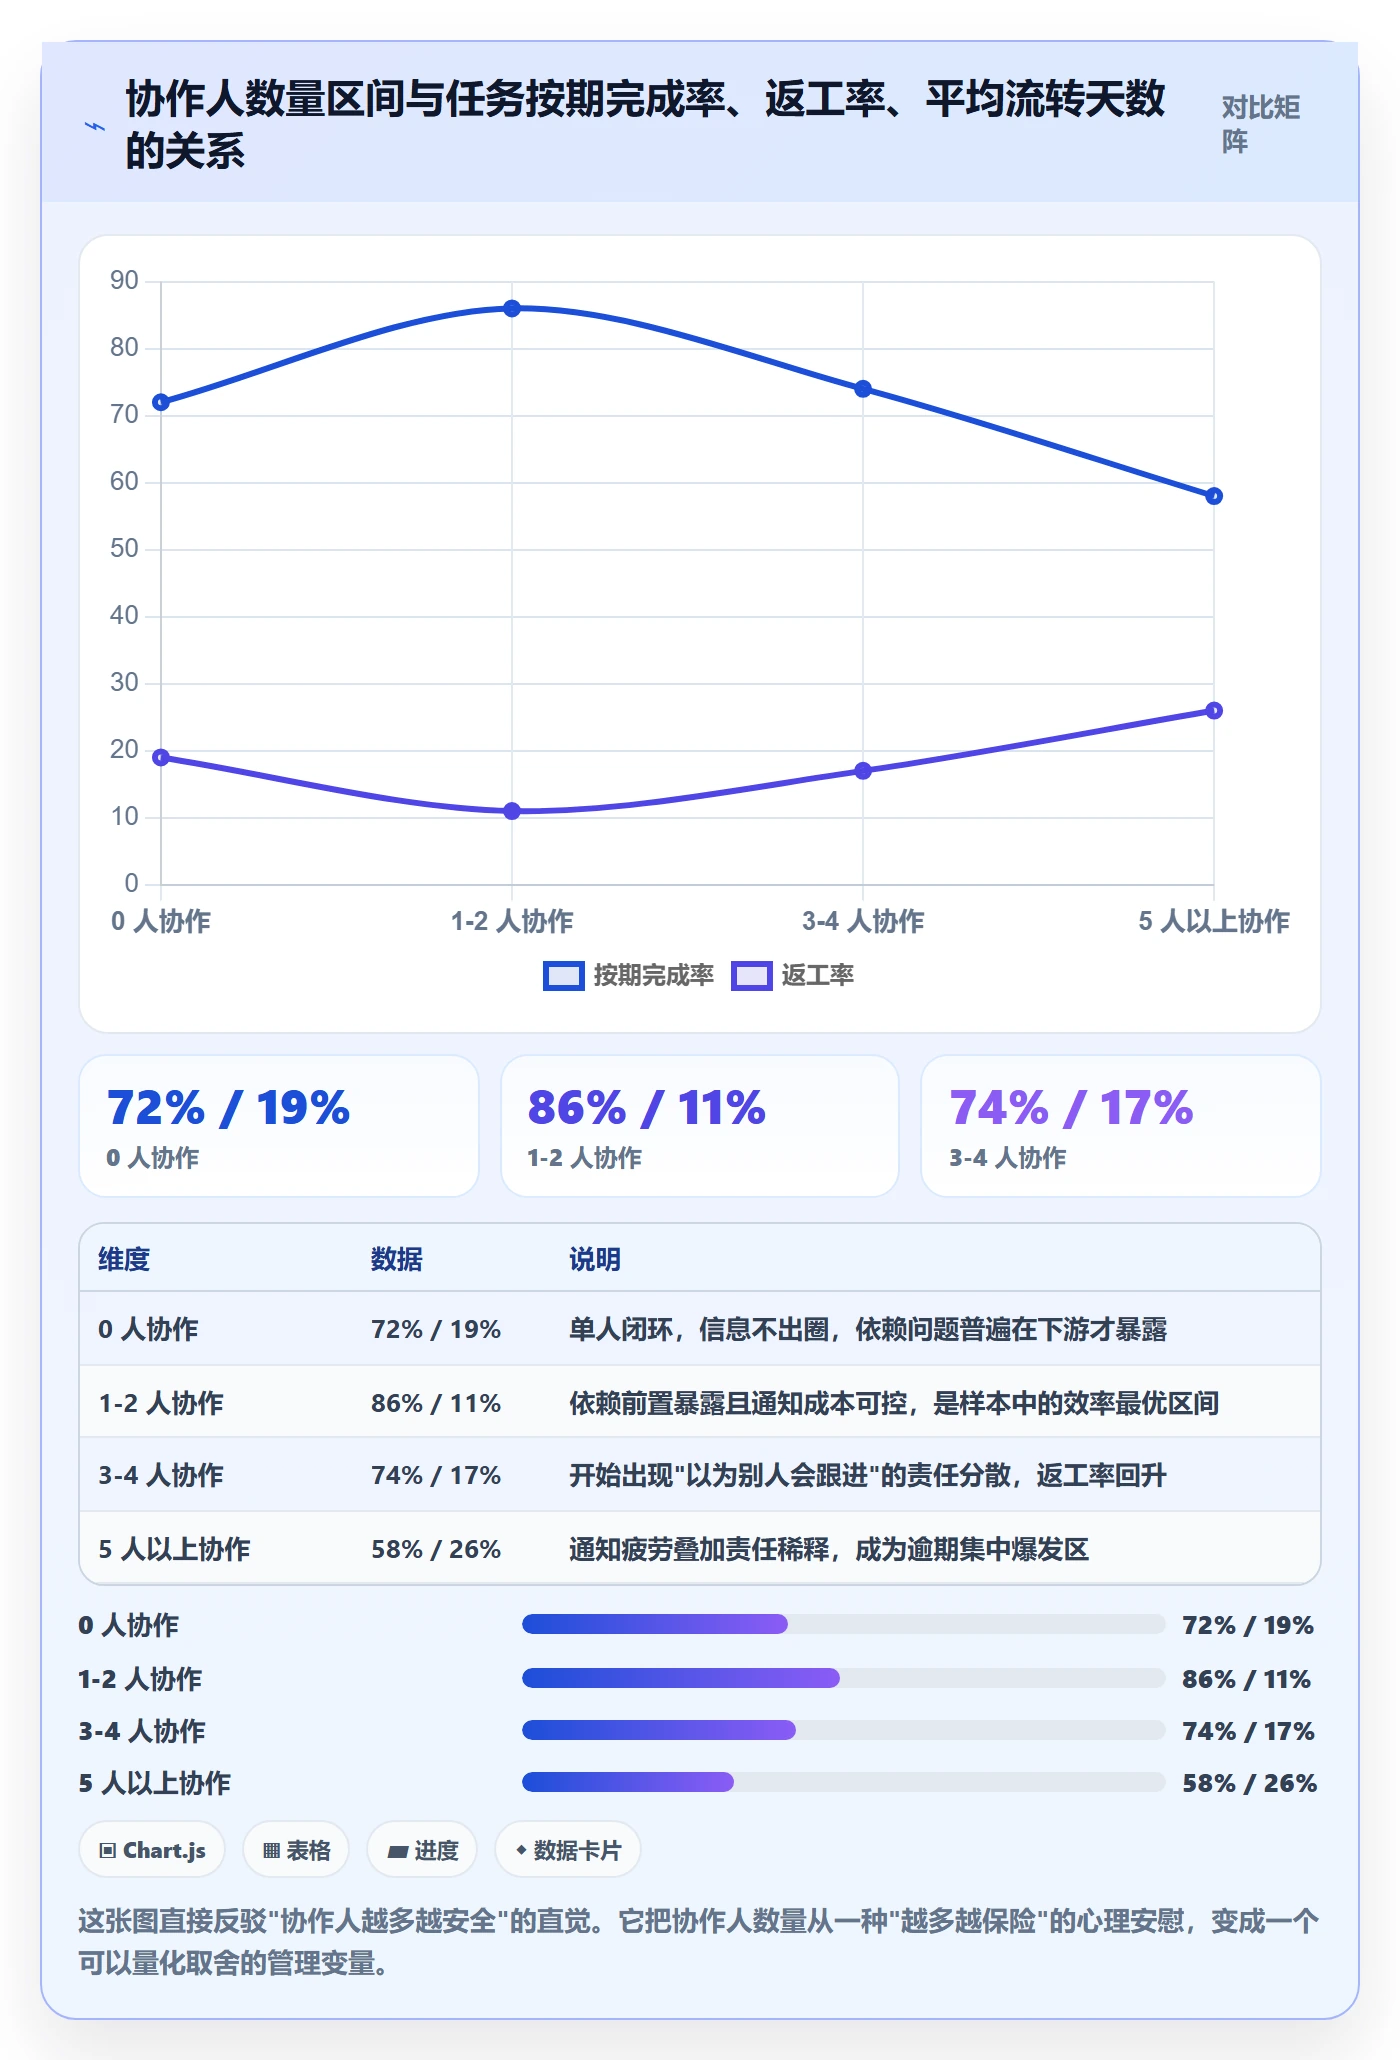The height and width of the screenshot is (2060, 1400).
Task: Click the 5 人以上协作 progress bar
Action: point(843,1782)
